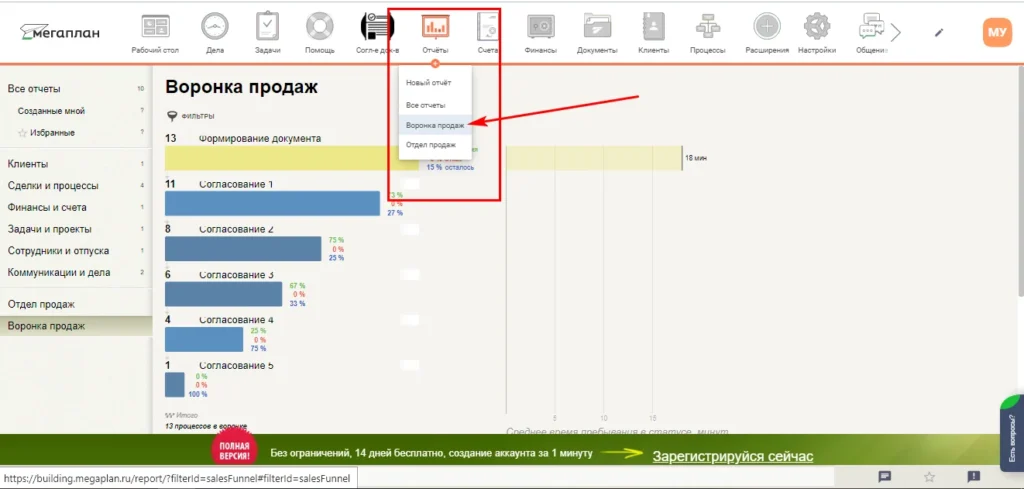
Task: Click the bottom bar exclamation feedback icon
Action: [x=973, y=477]
